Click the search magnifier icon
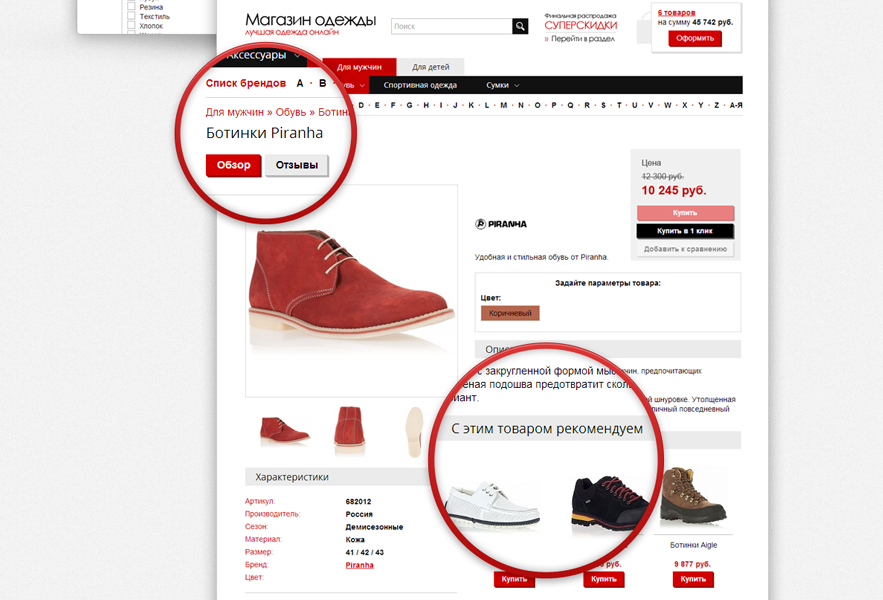The height and width of the screenshot is (600, 883). coord(520,26)
